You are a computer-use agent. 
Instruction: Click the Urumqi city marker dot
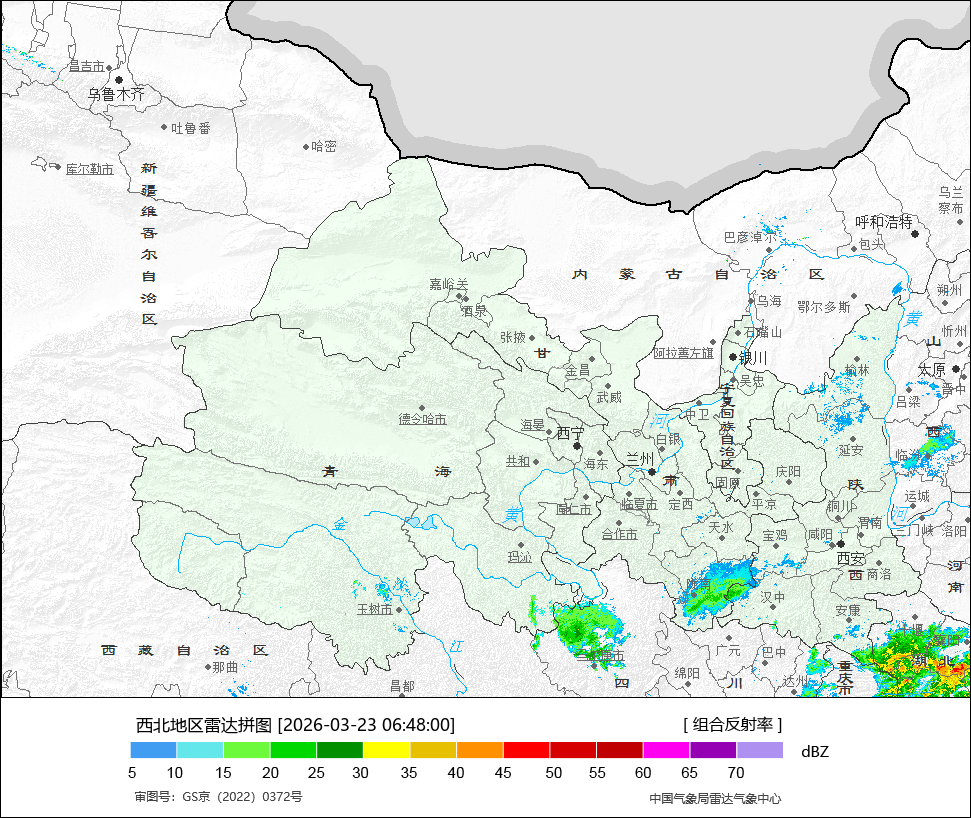(119, 80)
